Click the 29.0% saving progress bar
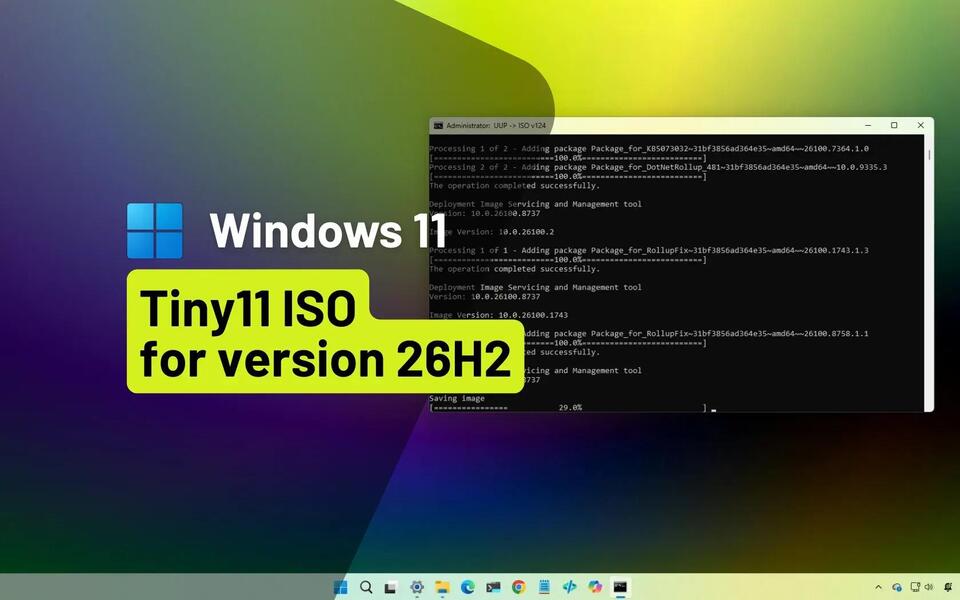 pos(568,408)
